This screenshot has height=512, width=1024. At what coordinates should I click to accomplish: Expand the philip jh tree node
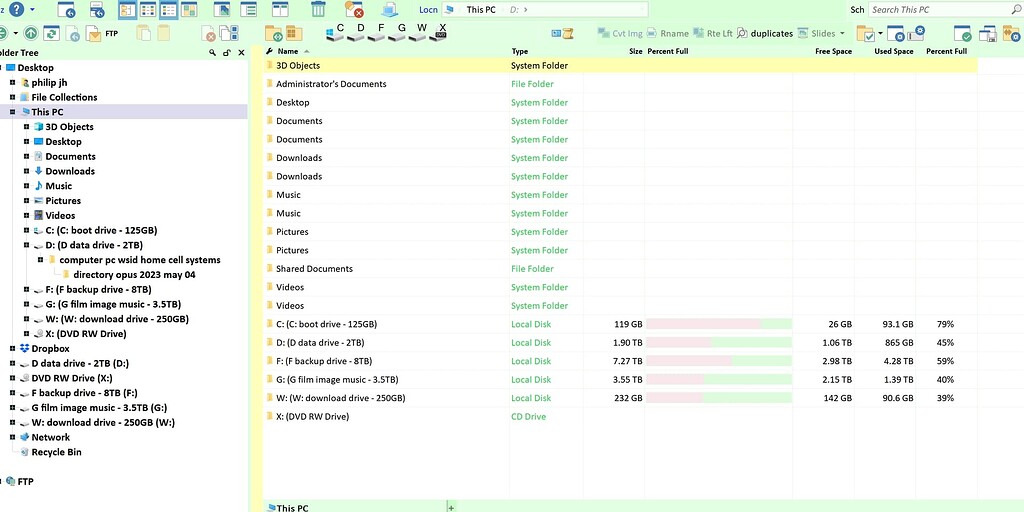pyautogui.click(x=12, y=82)
